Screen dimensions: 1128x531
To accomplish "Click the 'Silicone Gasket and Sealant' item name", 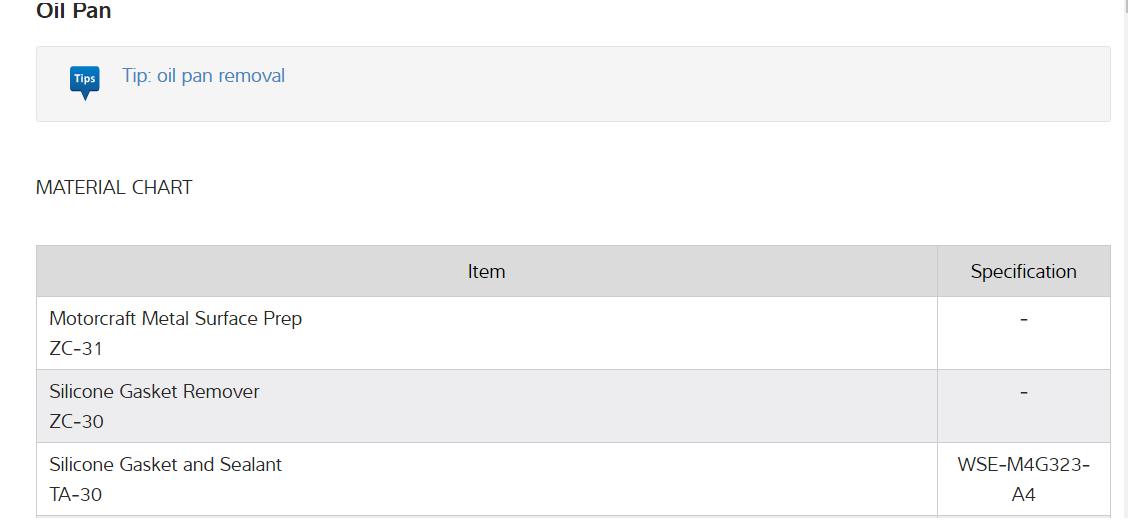I will pyautogui.click(x=165, y=465).
